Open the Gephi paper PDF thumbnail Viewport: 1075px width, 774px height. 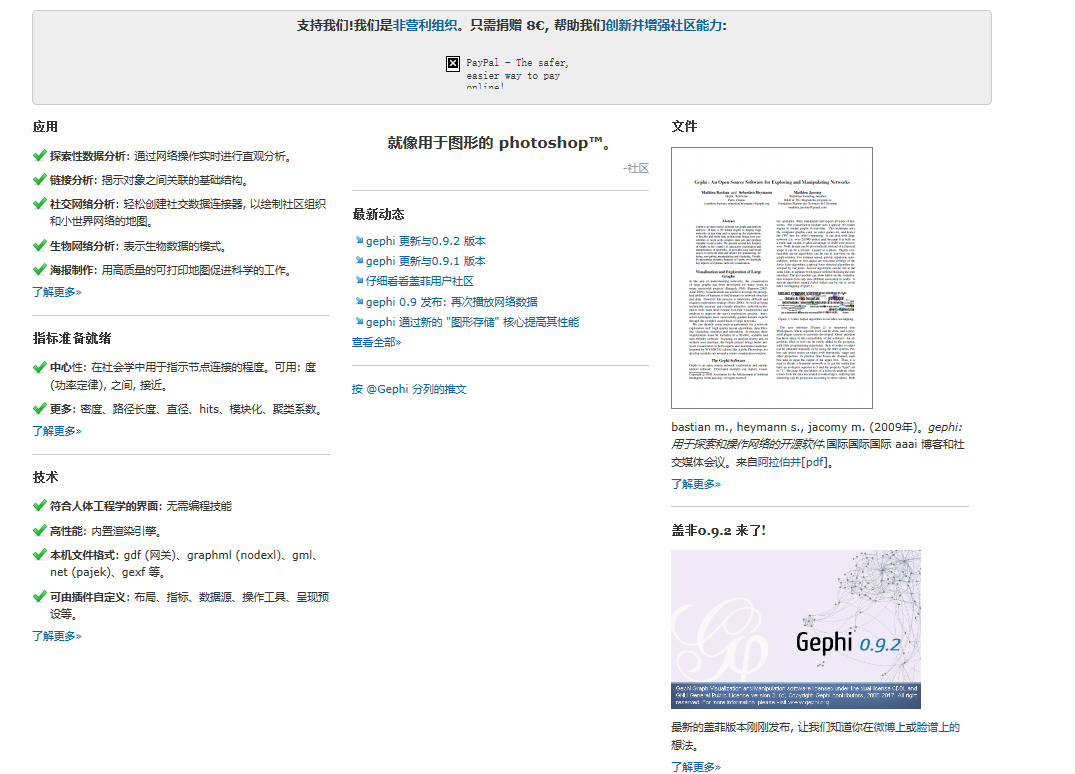tap(772, 278)
